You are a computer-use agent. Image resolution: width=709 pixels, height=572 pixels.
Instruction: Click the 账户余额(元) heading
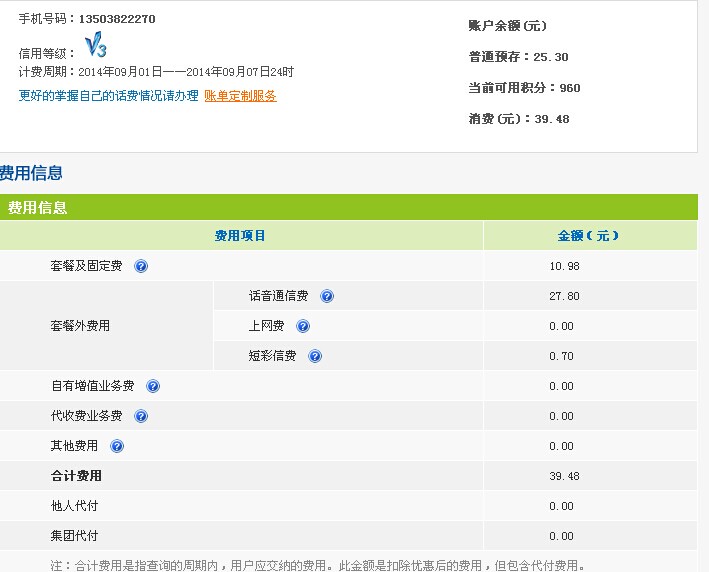(x=507, y=26)
